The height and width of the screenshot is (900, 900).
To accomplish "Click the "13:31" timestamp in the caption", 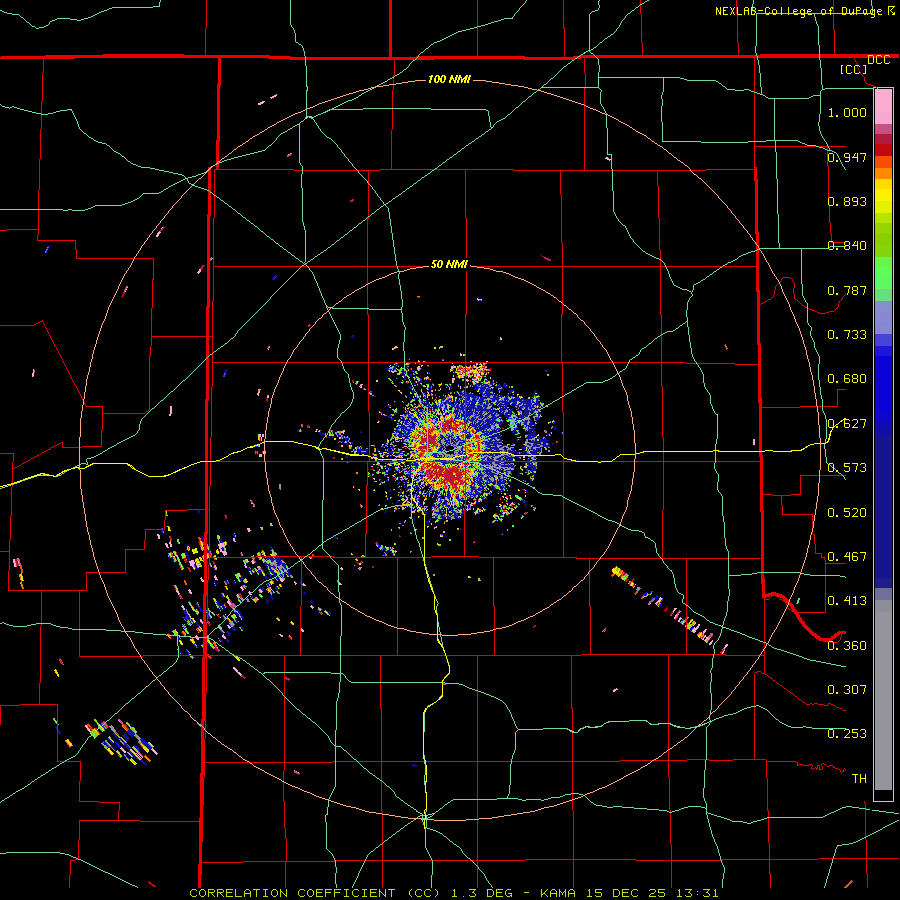I will click(697, 893).
